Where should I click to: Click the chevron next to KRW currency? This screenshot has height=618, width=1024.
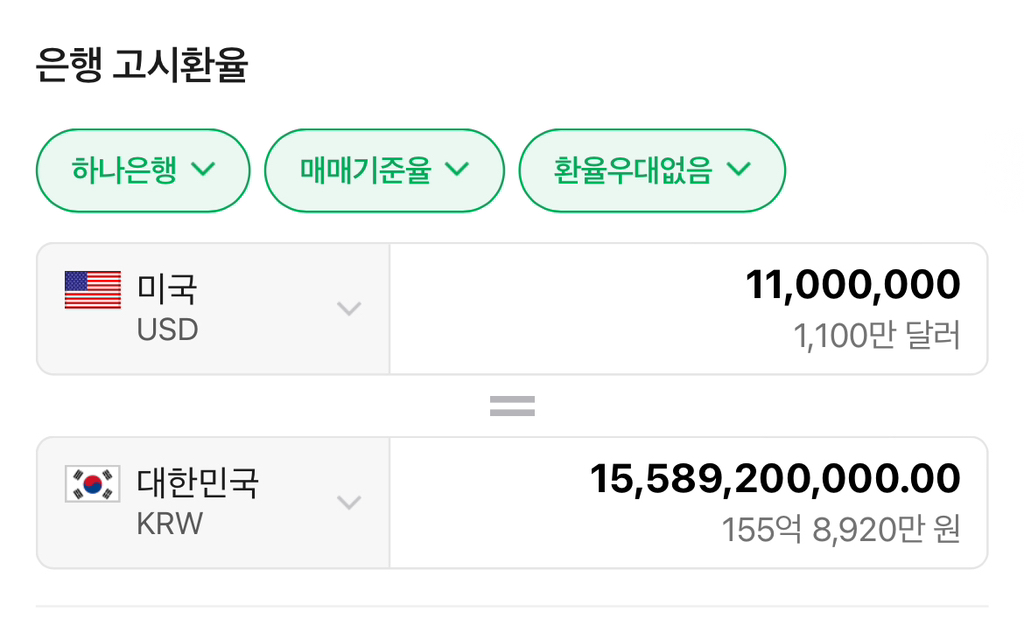click(349, 503)
